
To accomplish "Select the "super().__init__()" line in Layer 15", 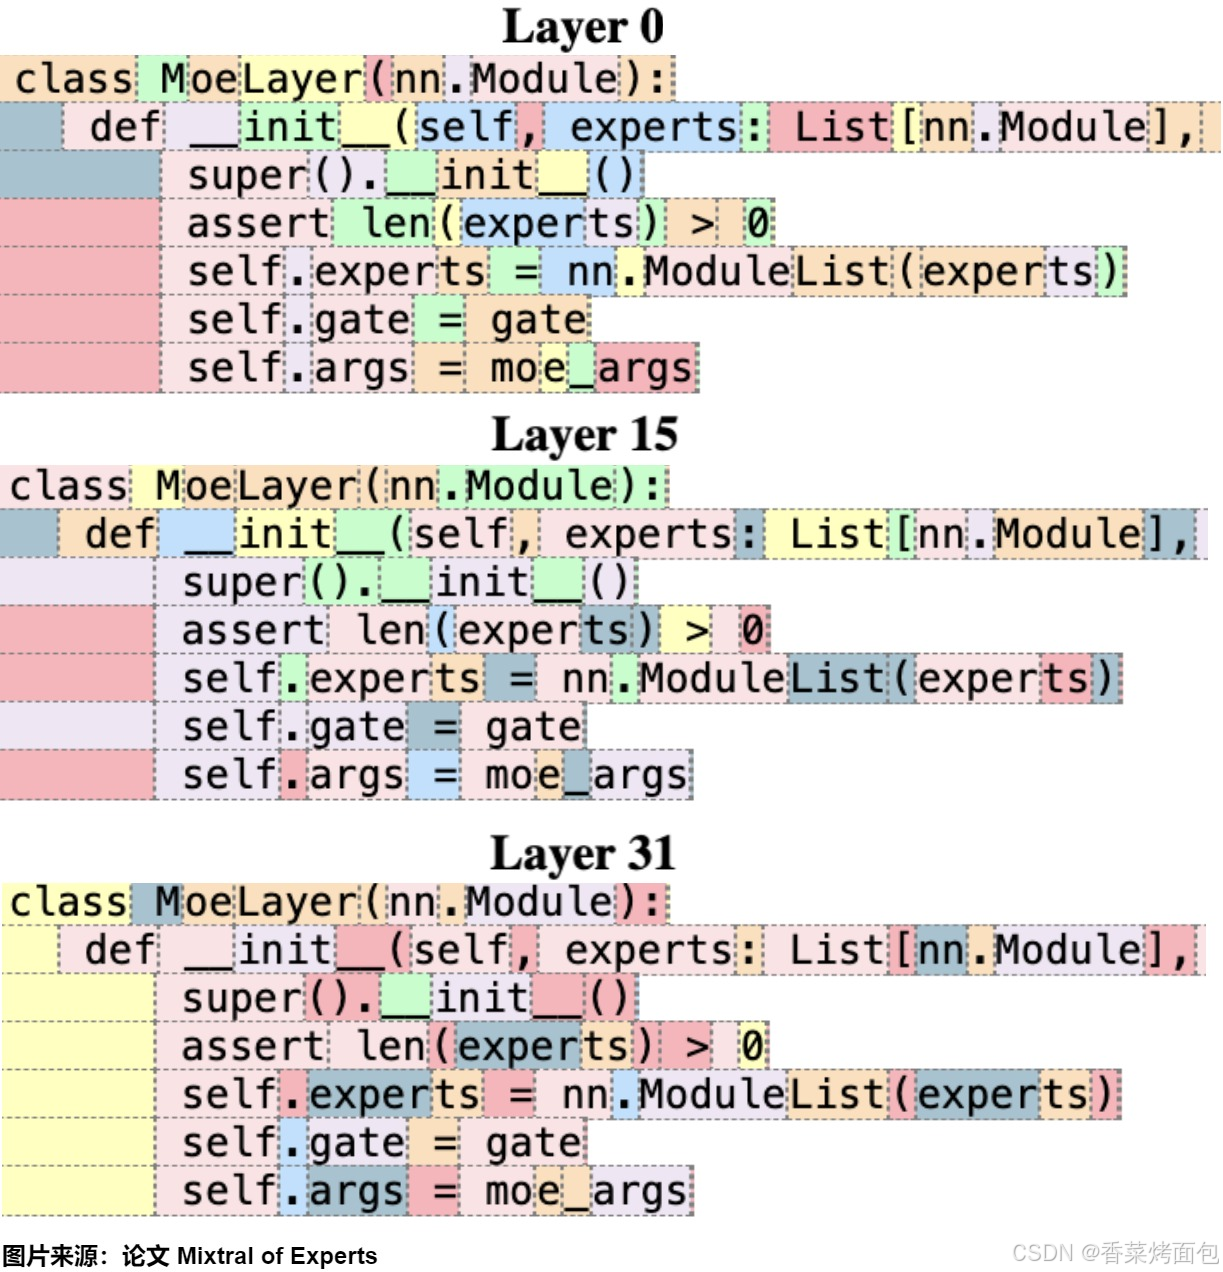I will (x=319, y=582).
